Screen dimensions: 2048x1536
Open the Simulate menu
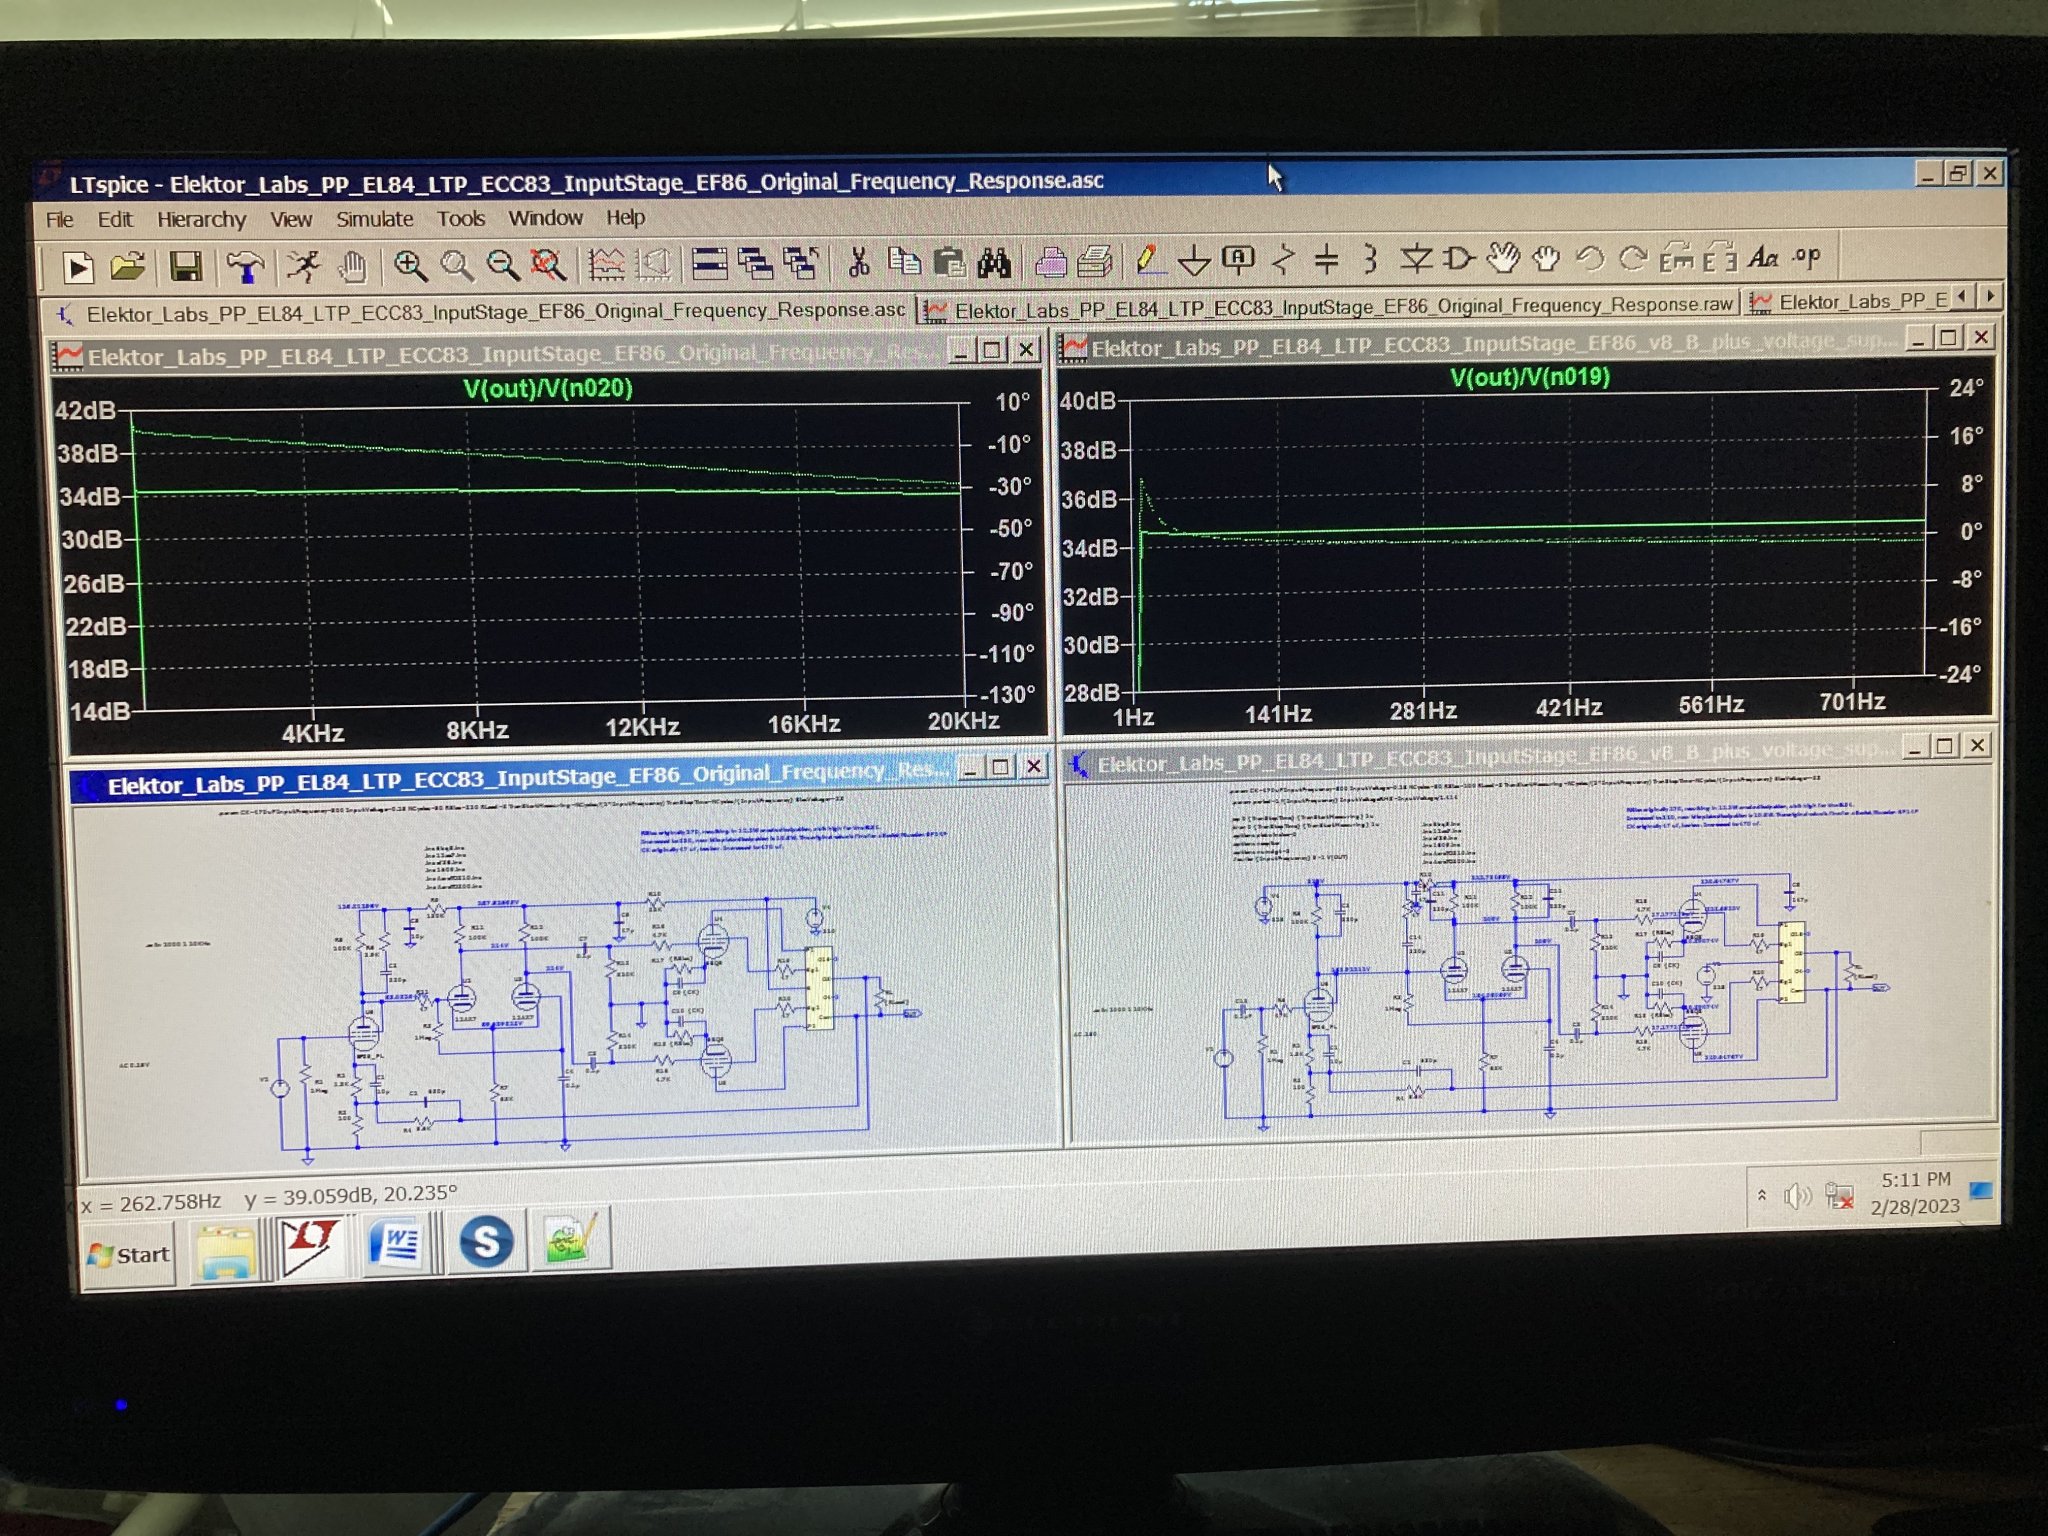(x=374, y=218)
